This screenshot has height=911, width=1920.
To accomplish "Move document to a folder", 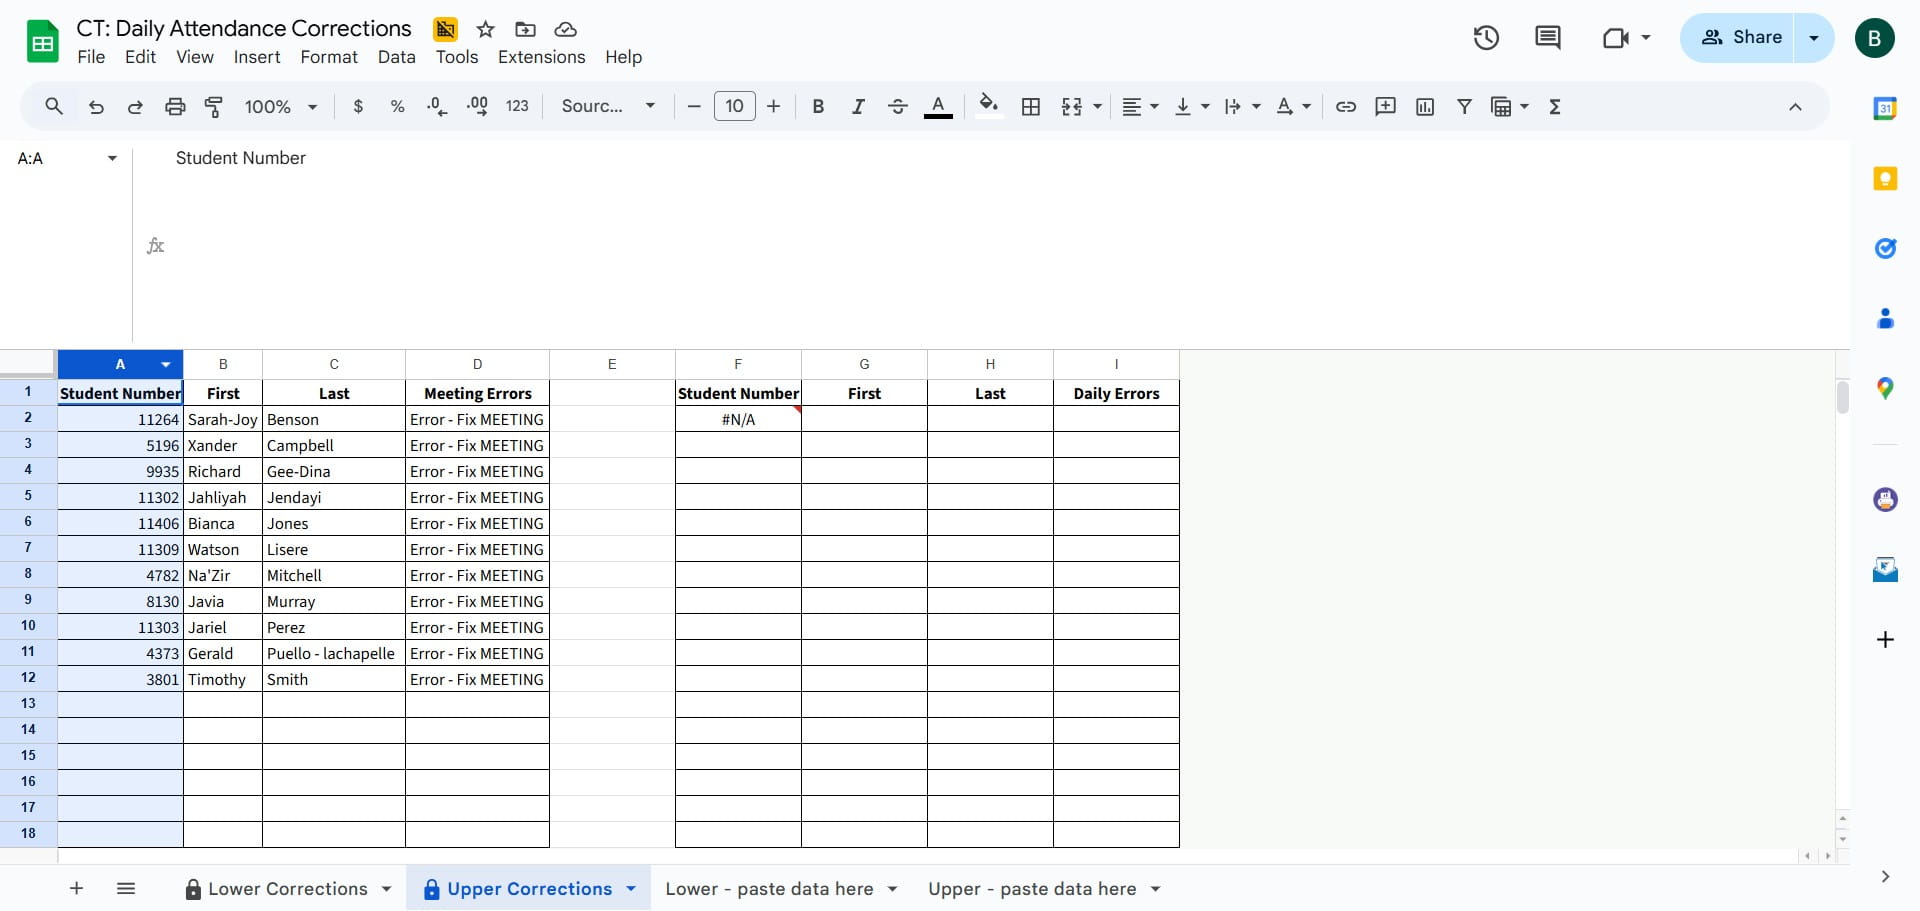I will coord(525,29).
